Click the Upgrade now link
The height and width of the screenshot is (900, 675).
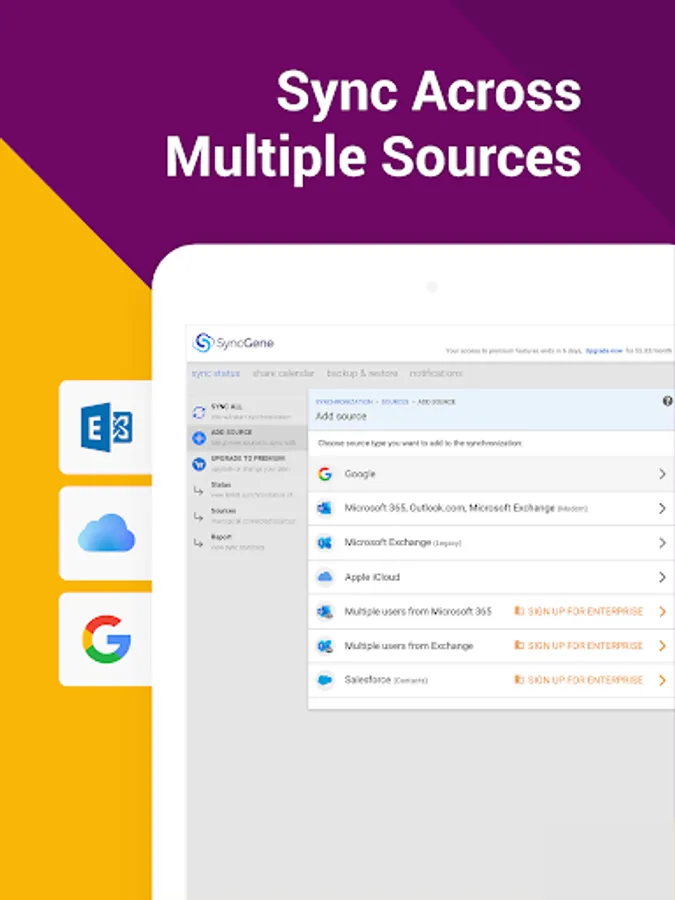604,350
